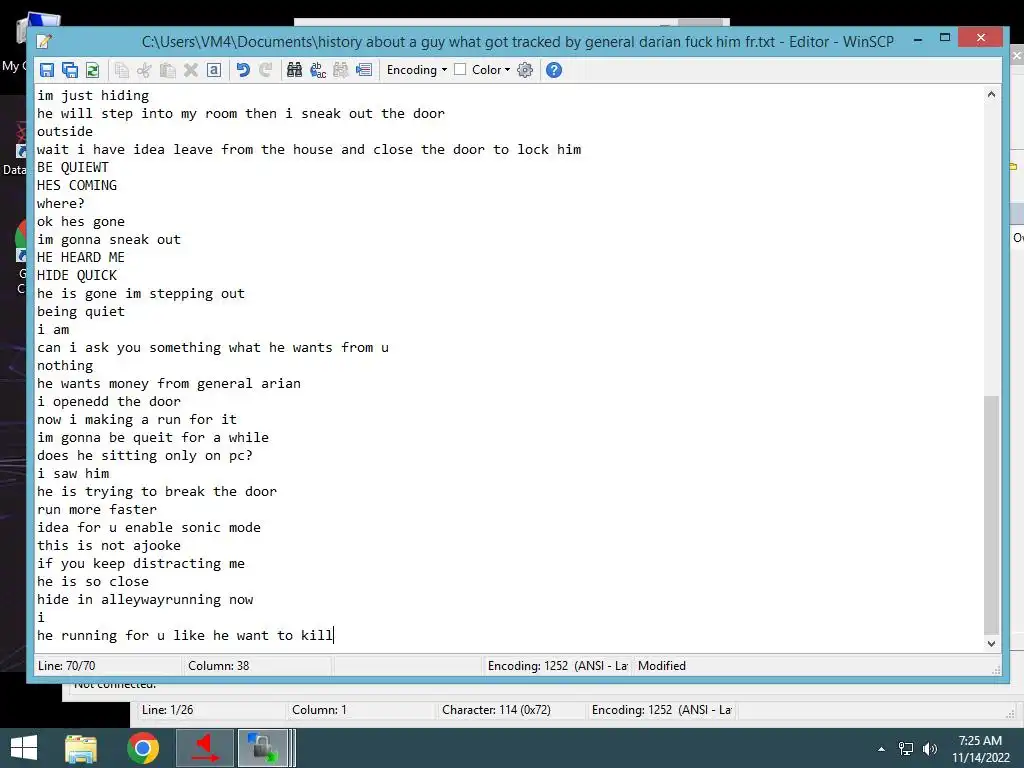Click the Save All double-floppy icon
This screenshot has width=1024, height=768.
point(70,70)
